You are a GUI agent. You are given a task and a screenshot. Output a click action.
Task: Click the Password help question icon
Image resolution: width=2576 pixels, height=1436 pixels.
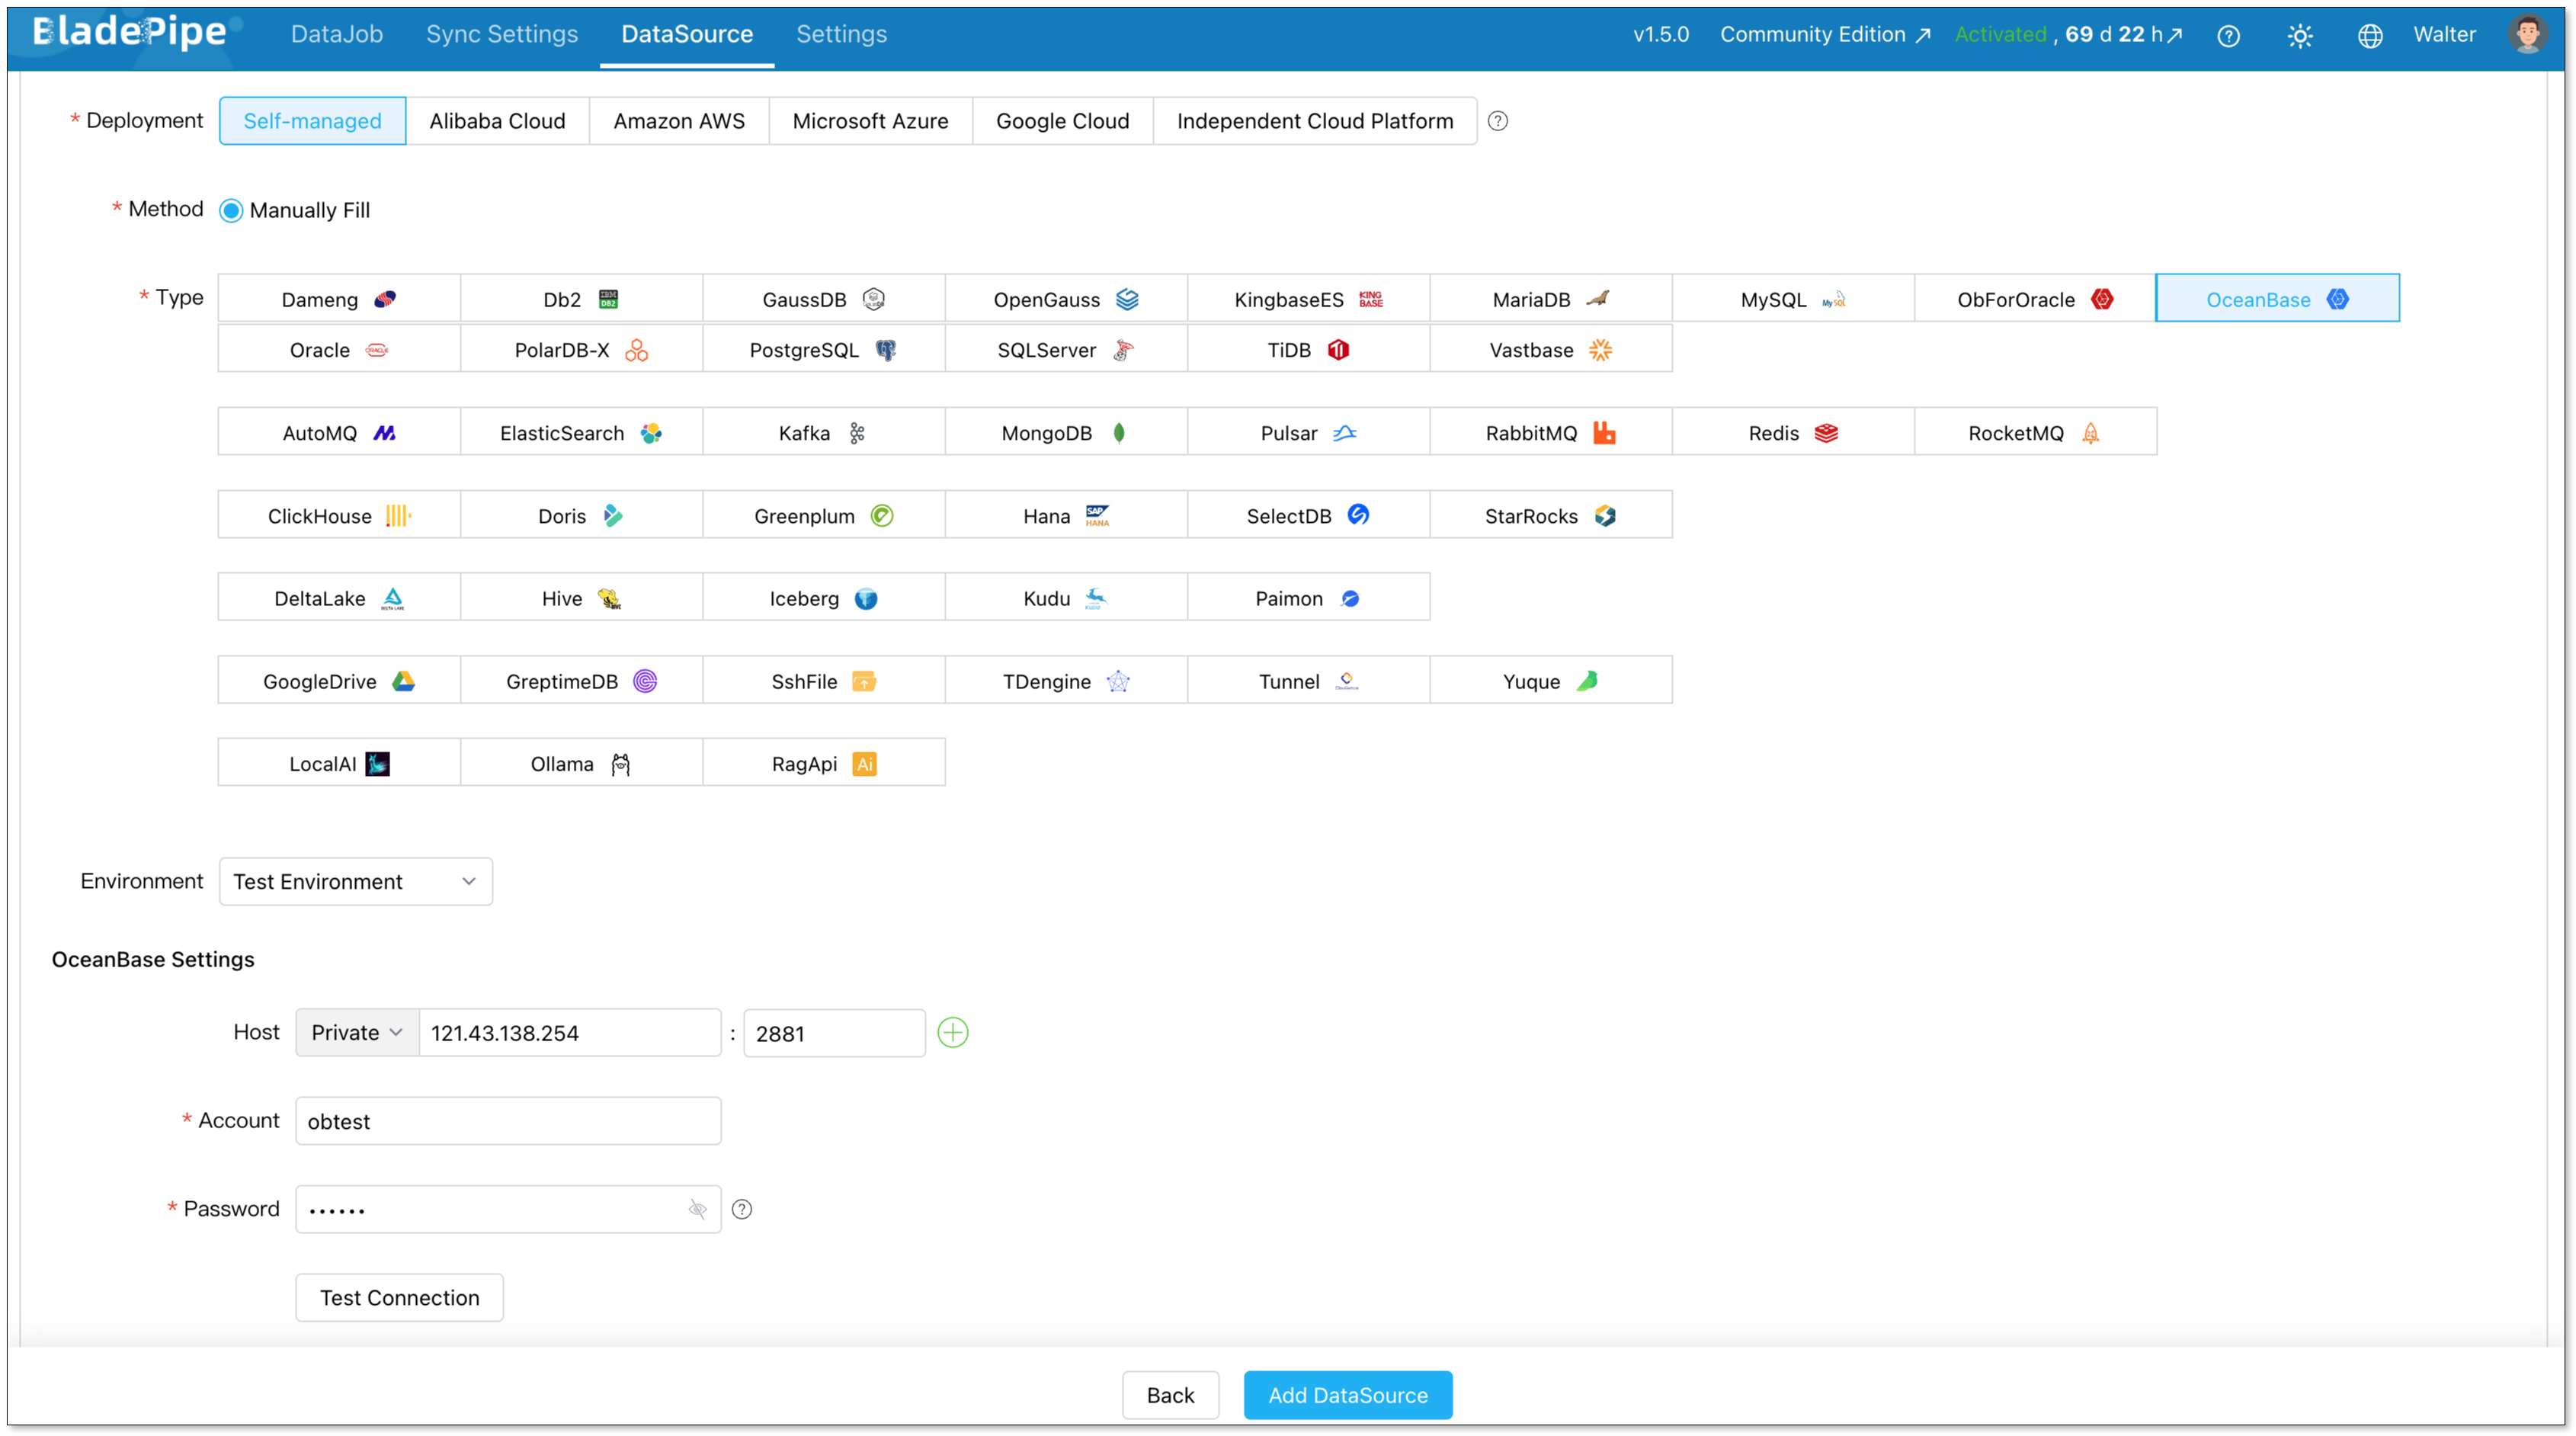click(x=742, y=1209)
